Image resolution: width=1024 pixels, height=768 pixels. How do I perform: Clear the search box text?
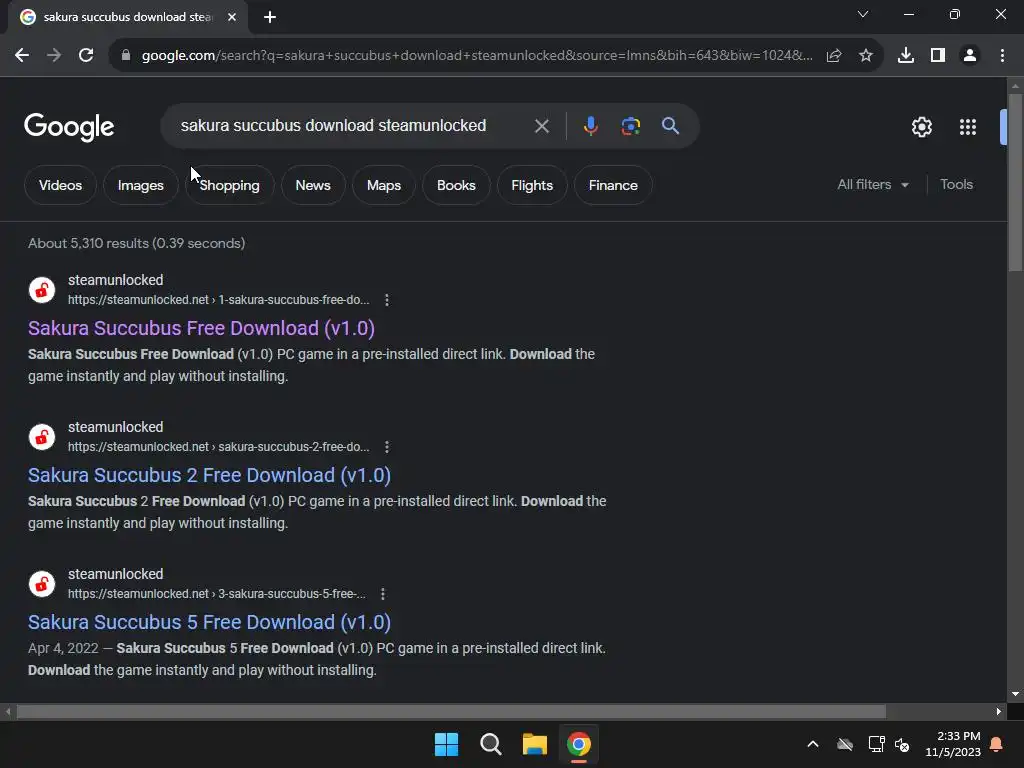[x=541, y=126]
